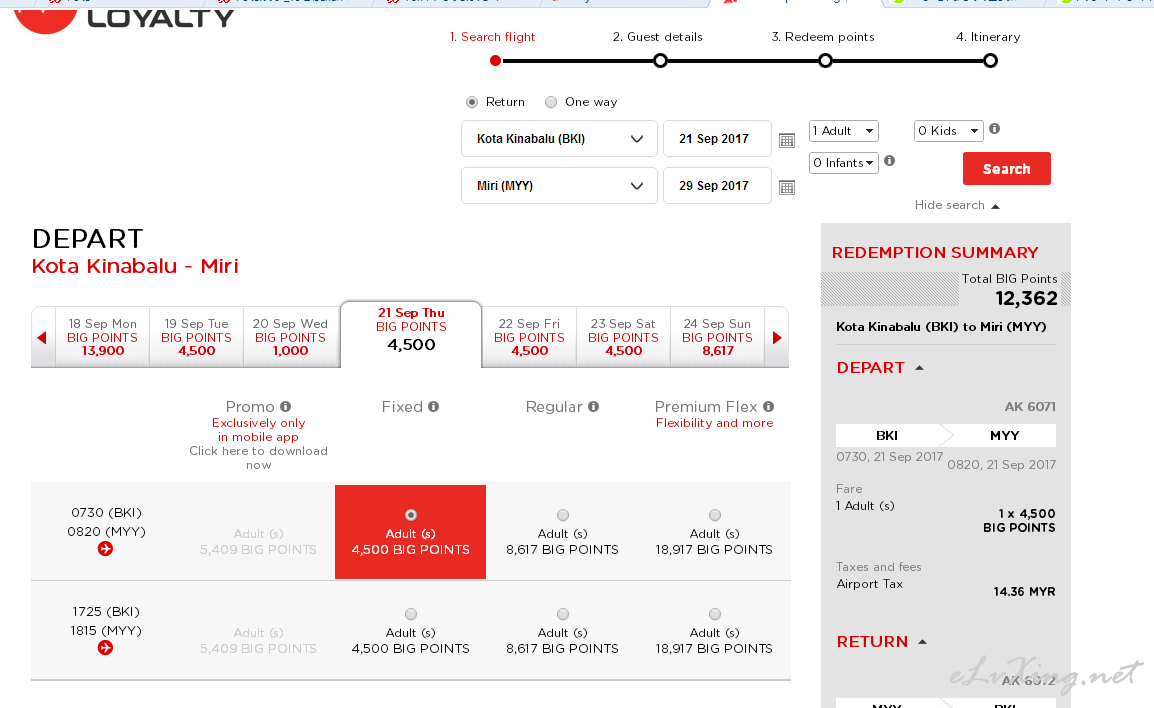Collapse the search panel with Hide search
The height and width of the screenshot is (708, 1154).
(957, 205)
